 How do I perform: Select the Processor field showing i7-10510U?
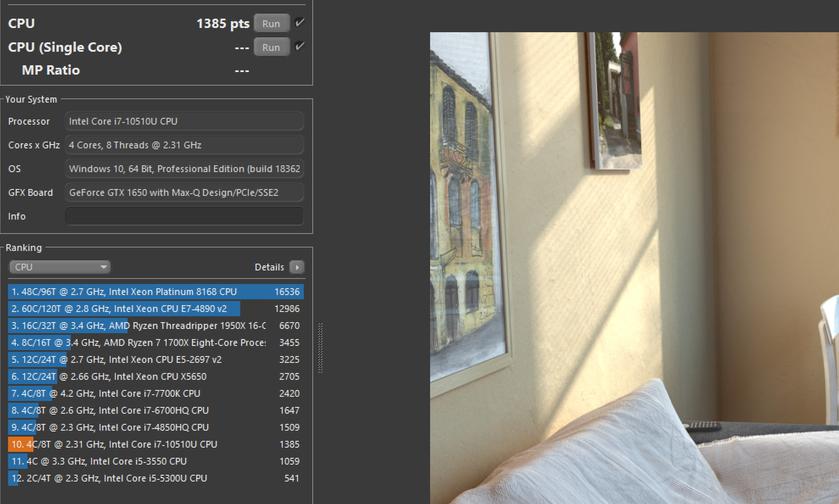point(184,121)
